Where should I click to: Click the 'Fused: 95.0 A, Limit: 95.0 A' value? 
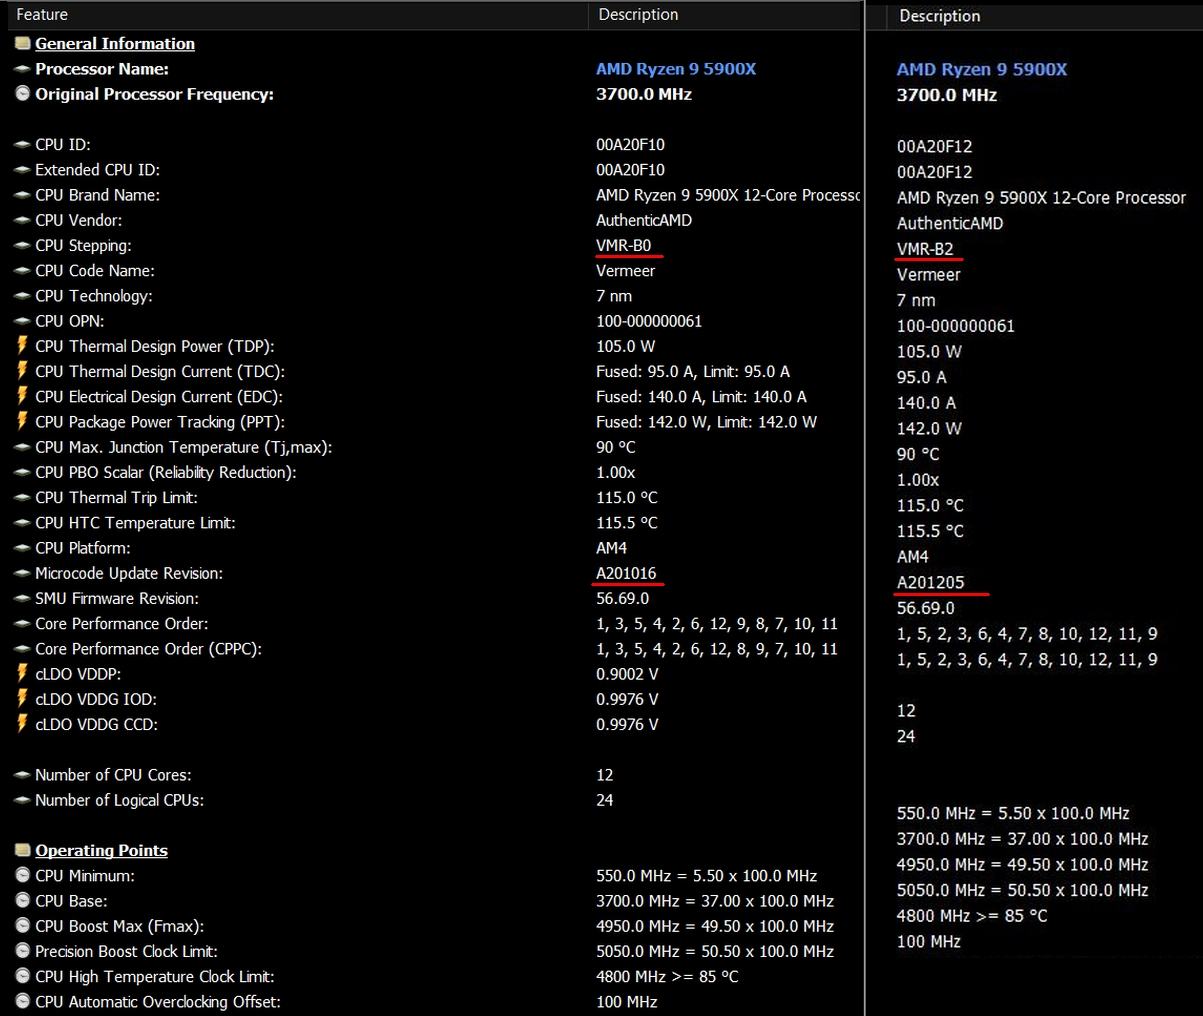point(693,371)
